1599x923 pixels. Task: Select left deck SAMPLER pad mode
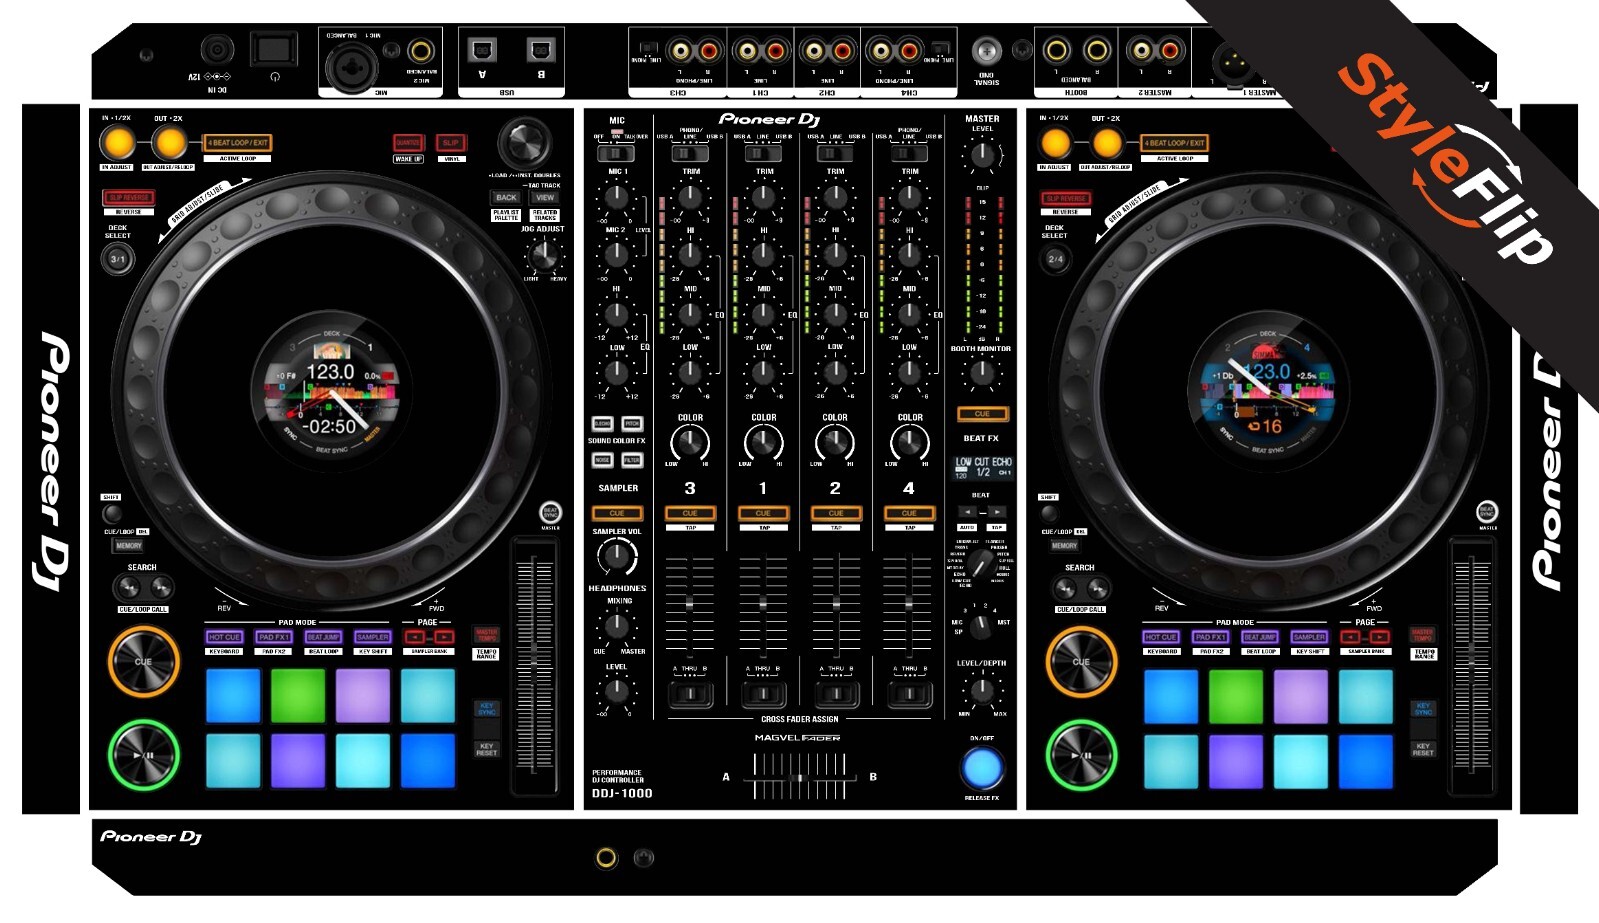(x=372, y=637)
